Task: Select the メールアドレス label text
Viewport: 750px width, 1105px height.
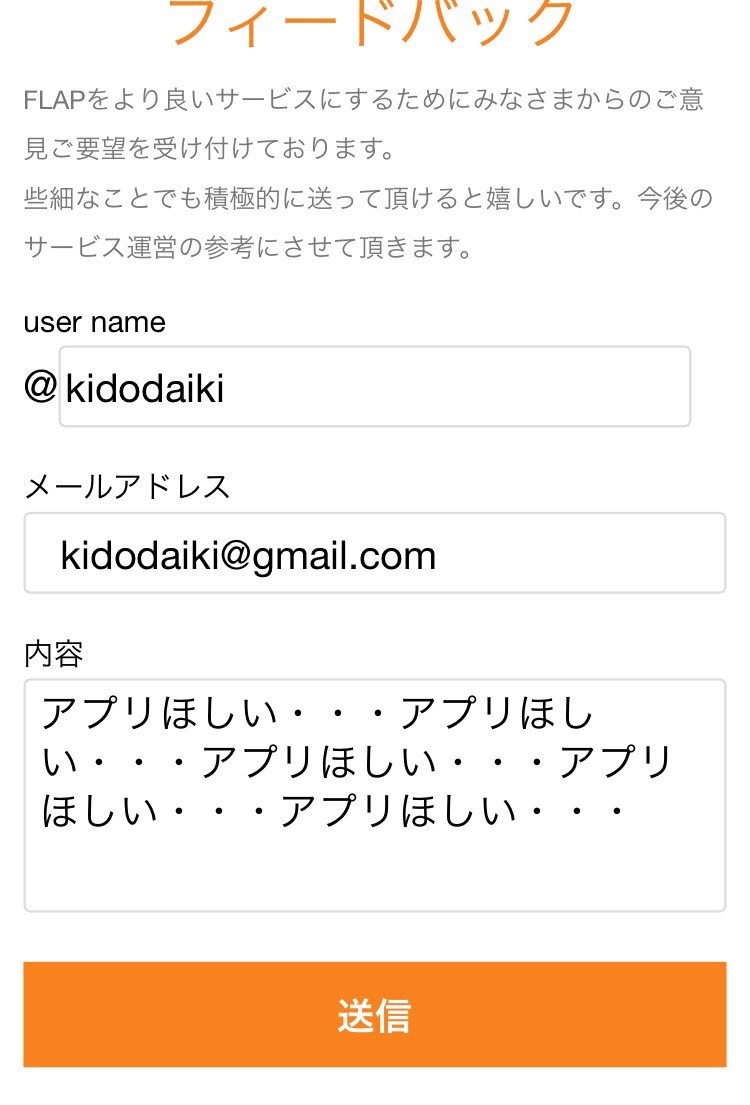Action: (127, 487)
